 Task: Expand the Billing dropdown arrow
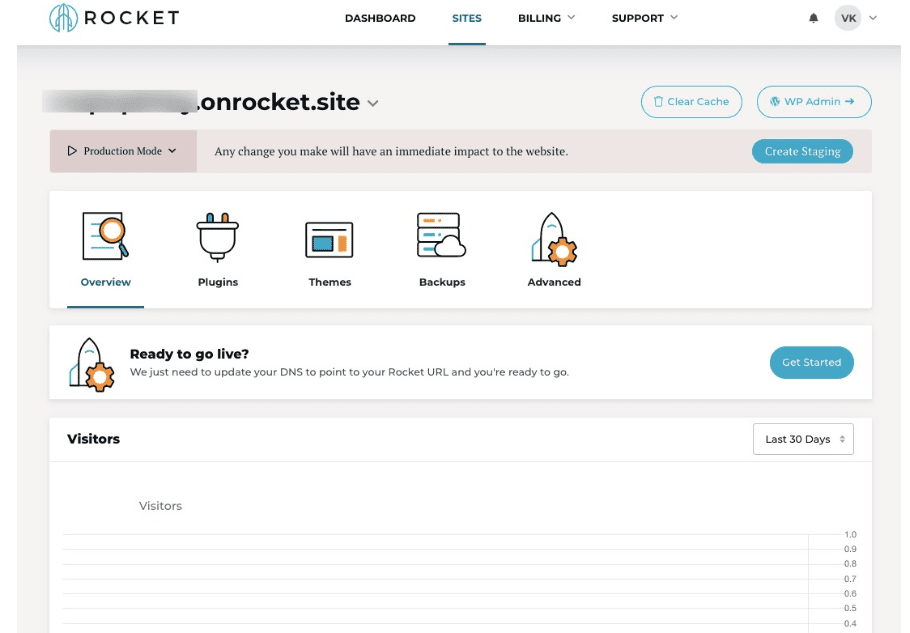tap(571, 17)
